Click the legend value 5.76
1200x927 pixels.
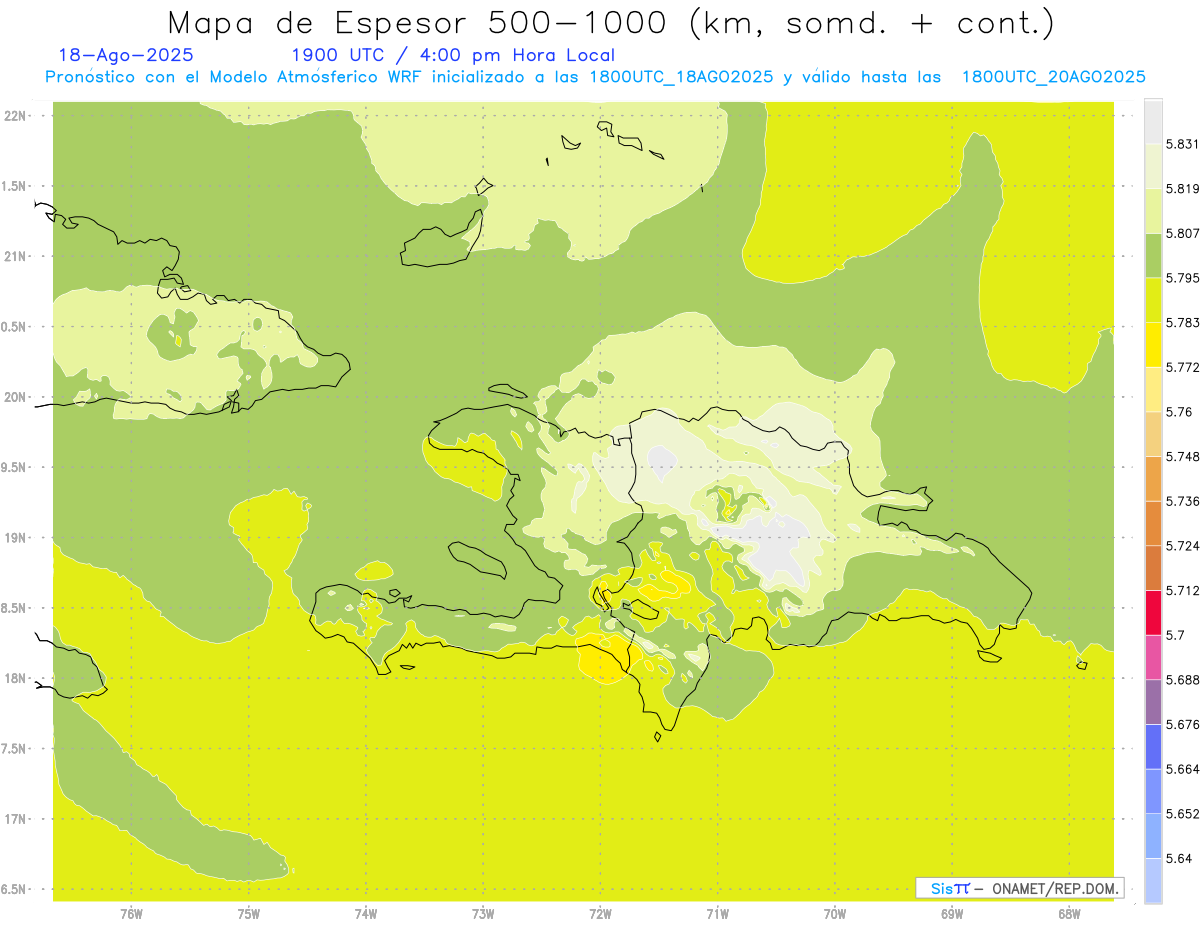pyautogui.click(x=1178, y=412)
